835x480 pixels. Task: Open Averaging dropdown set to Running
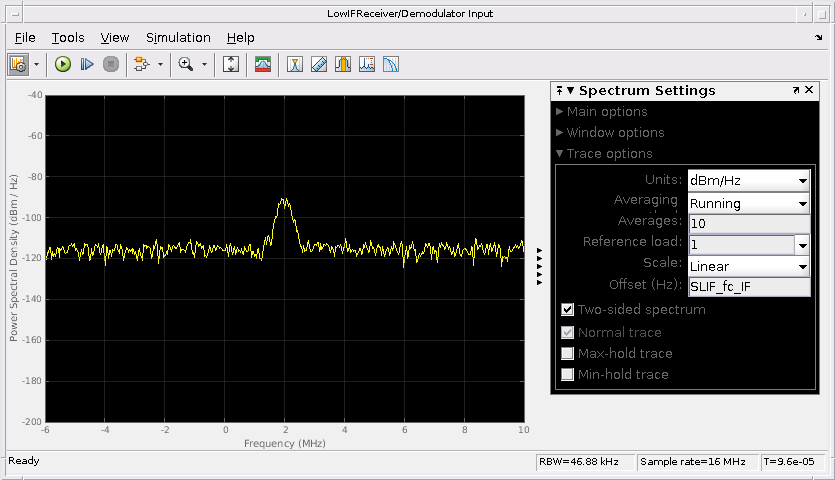tap(749, 204)
